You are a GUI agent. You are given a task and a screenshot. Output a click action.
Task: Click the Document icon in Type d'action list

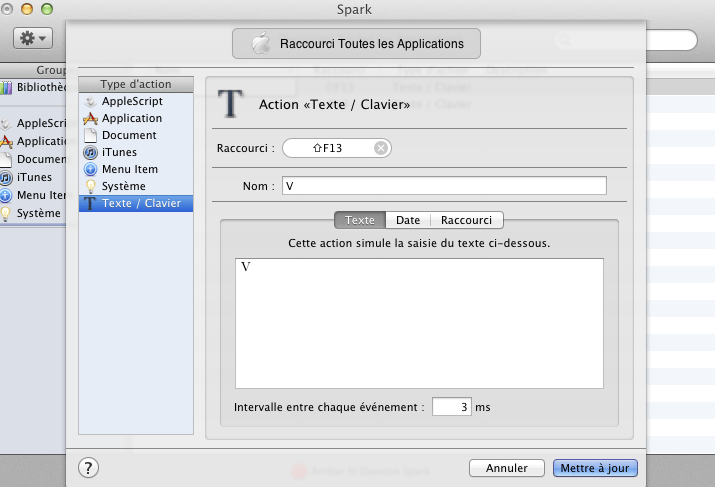tap(90, 135)
